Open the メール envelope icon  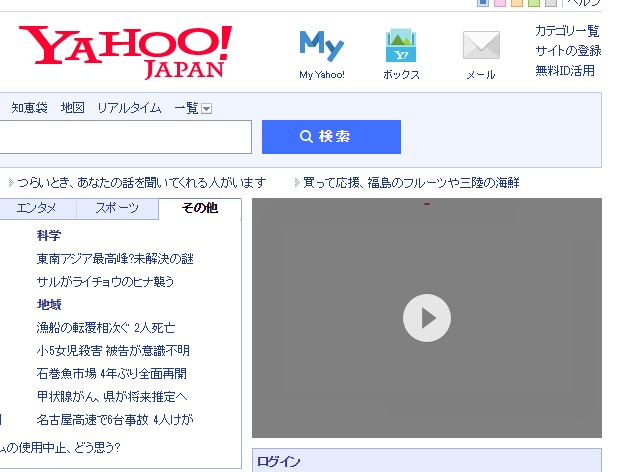[x=481, y=45]
